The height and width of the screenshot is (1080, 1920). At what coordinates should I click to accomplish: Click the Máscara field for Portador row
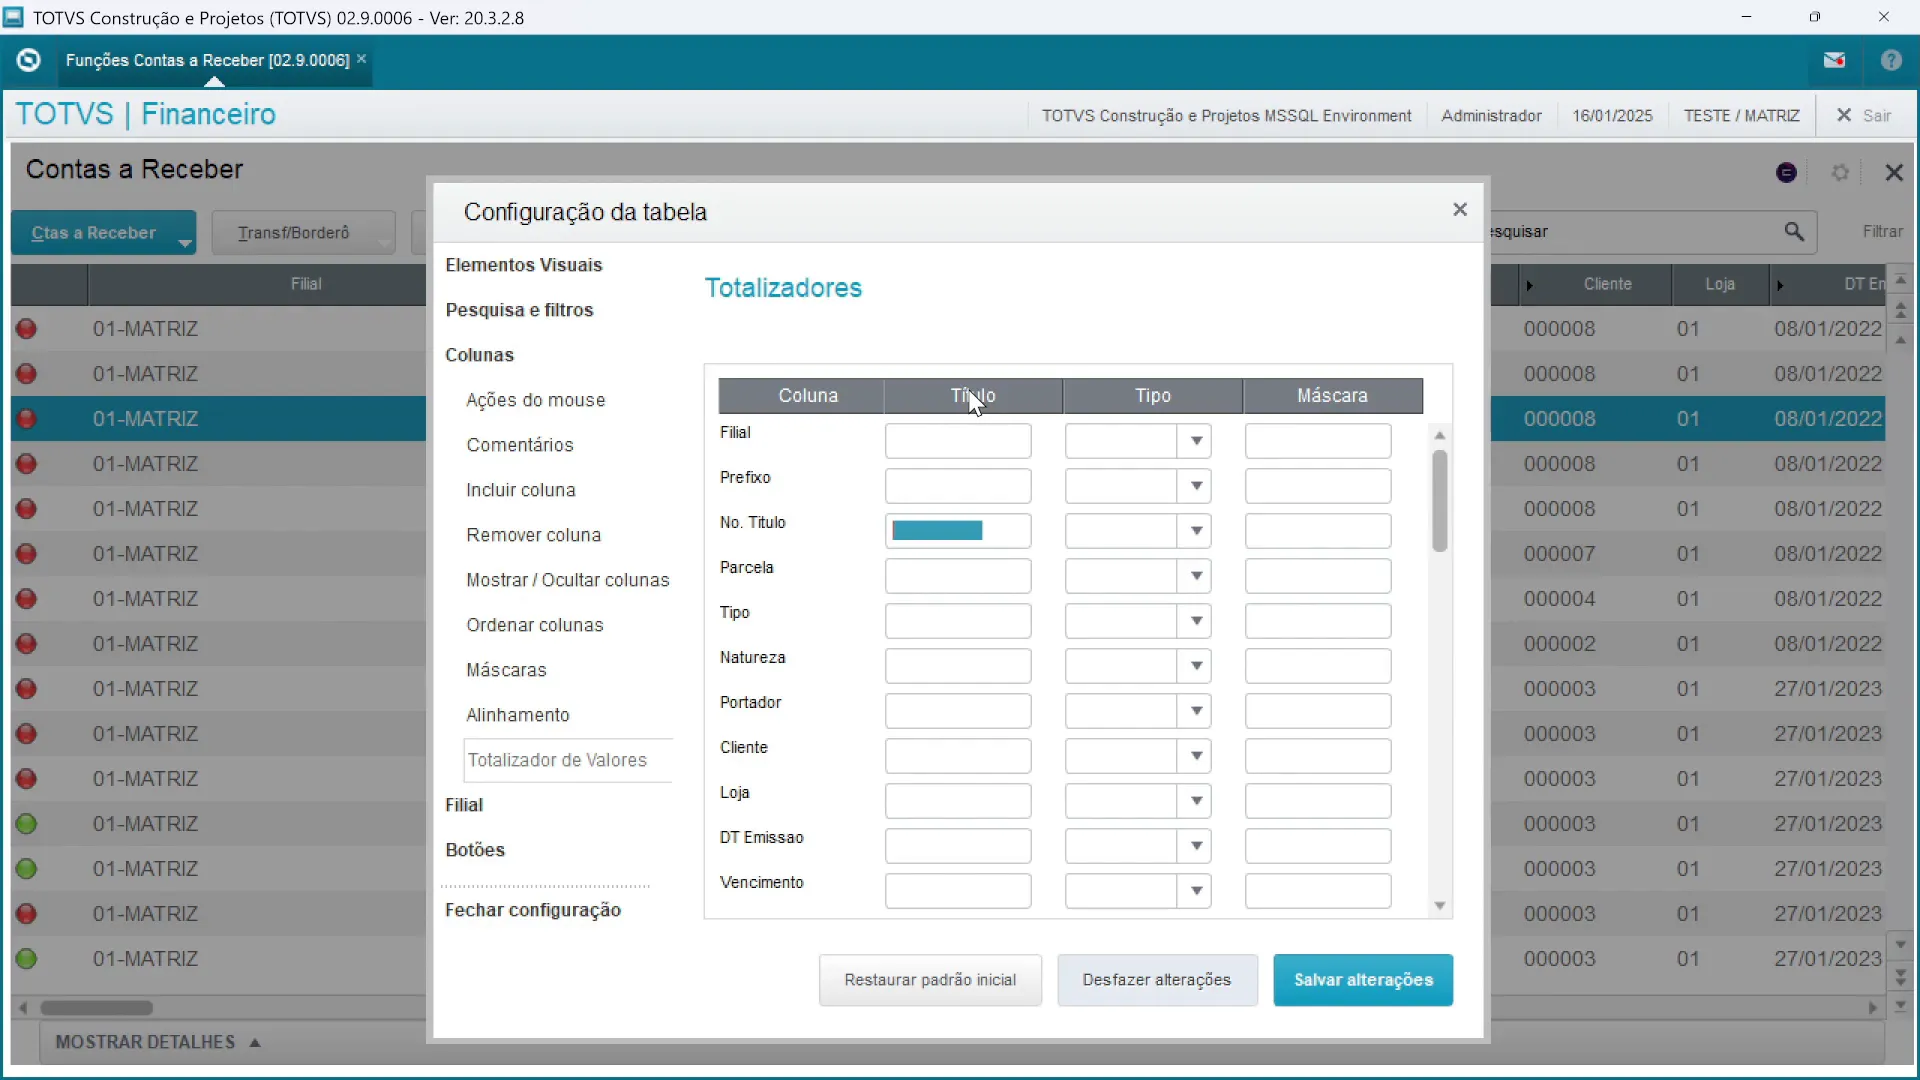click(x=1318, y=711)
